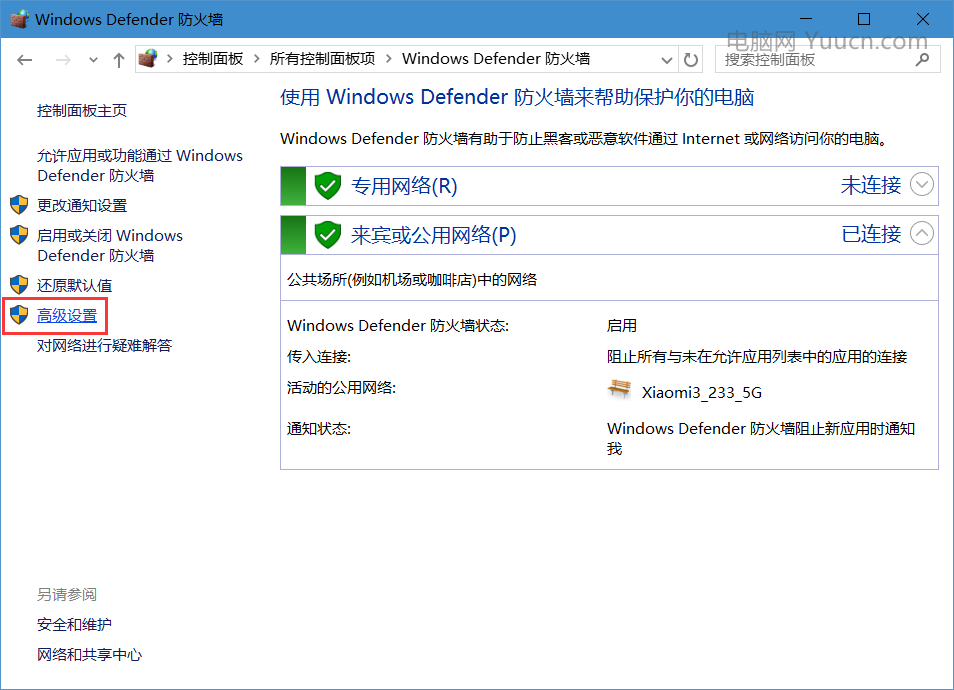Click the title bar firewall app icon
The image size is (954, 690).
[19, 19]
